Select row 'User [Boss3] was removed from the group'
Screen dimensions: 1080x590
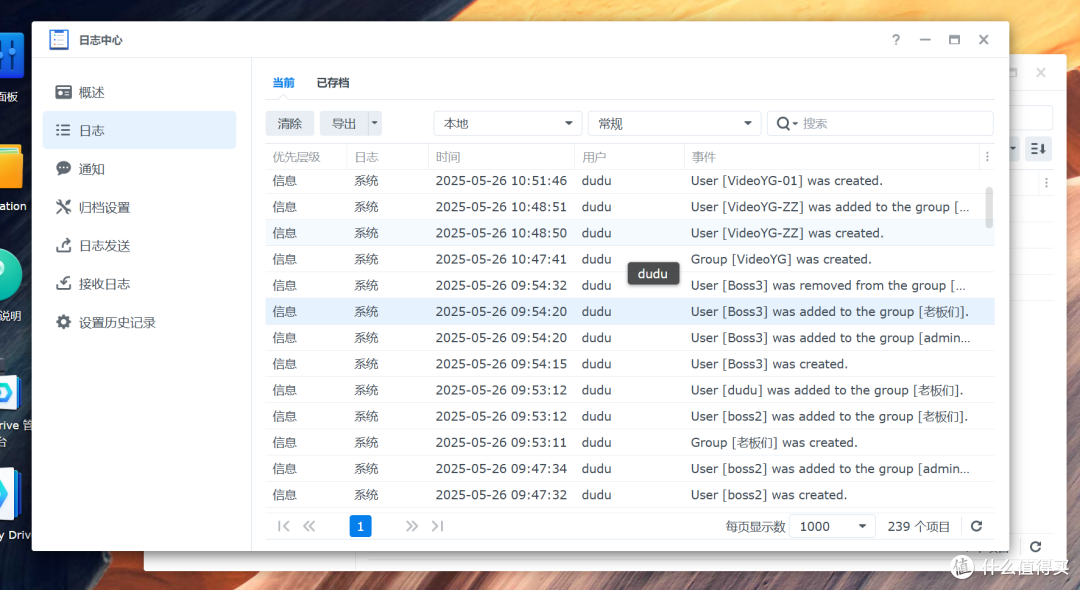tap(630, 286)
